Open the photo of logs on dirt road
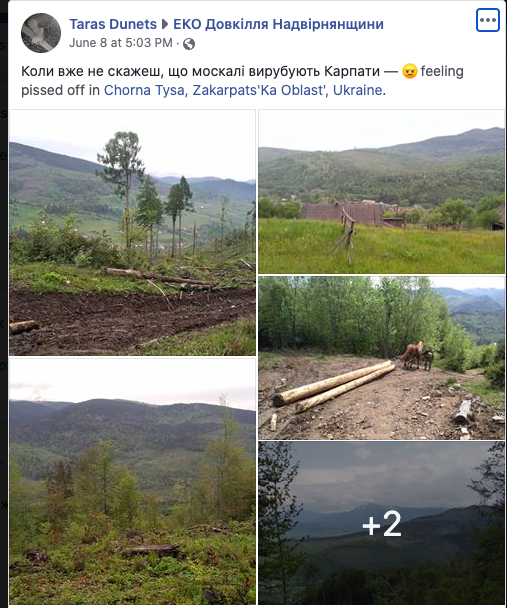 pyautogui.click(x=381, y=358)
